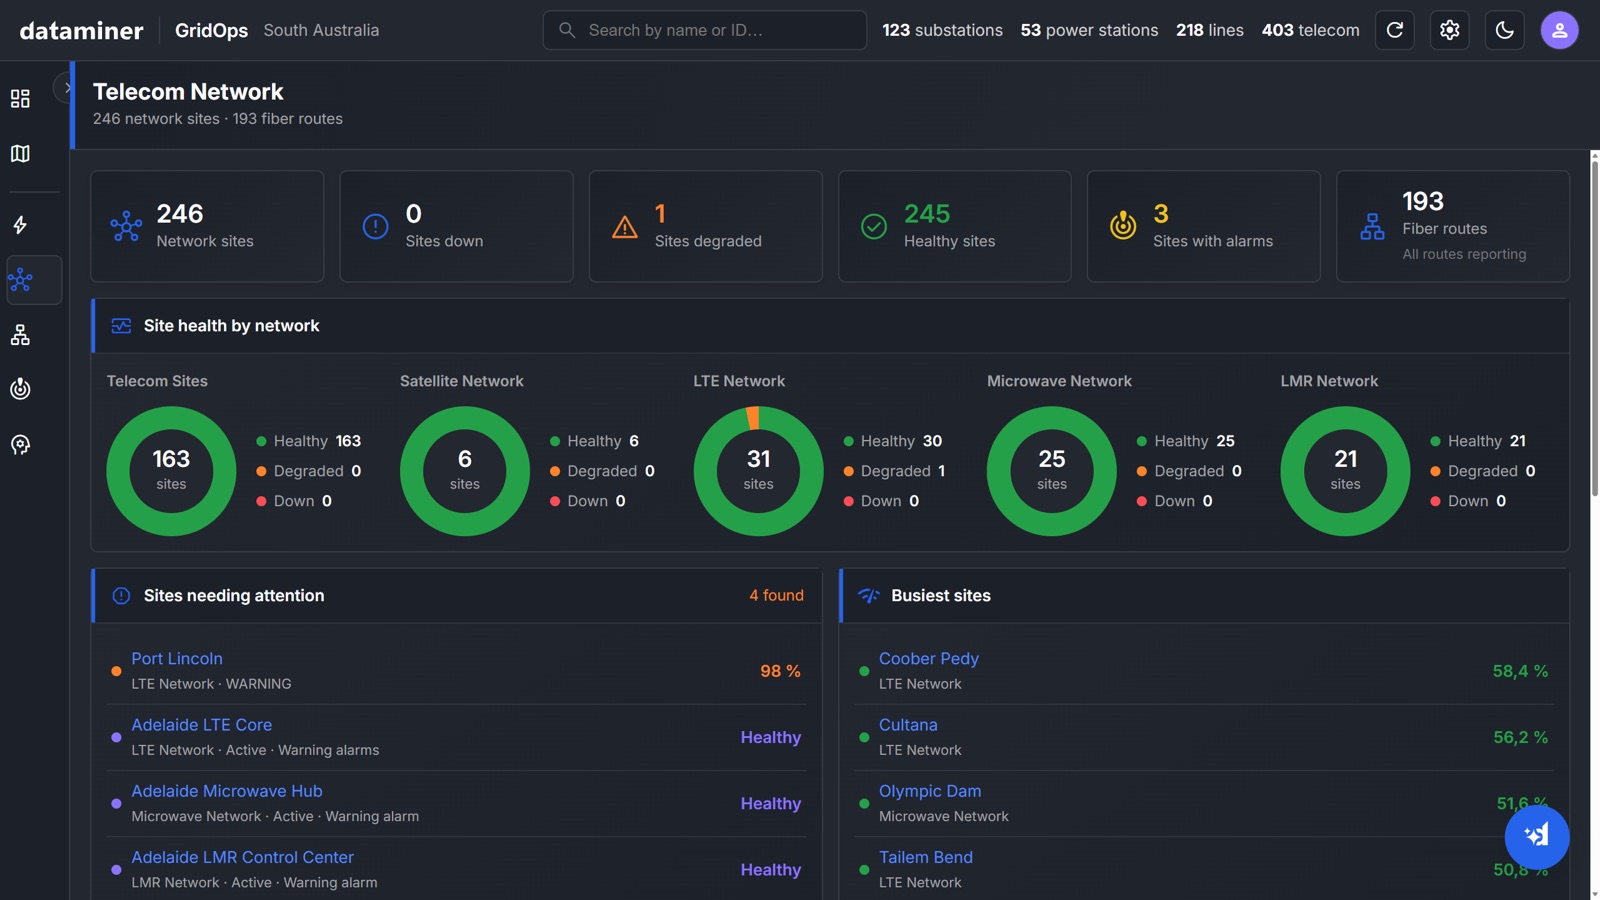Open the lightning bolt power sidebar icon
The image size is (1600, 900).
pyautogui.click(x=20, y=225)
